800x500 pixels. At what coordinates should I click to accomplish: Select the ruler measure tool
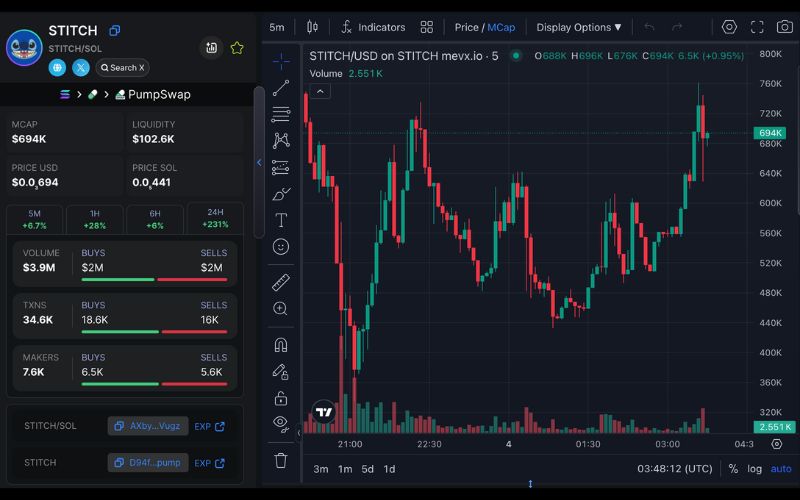(281, 282)
